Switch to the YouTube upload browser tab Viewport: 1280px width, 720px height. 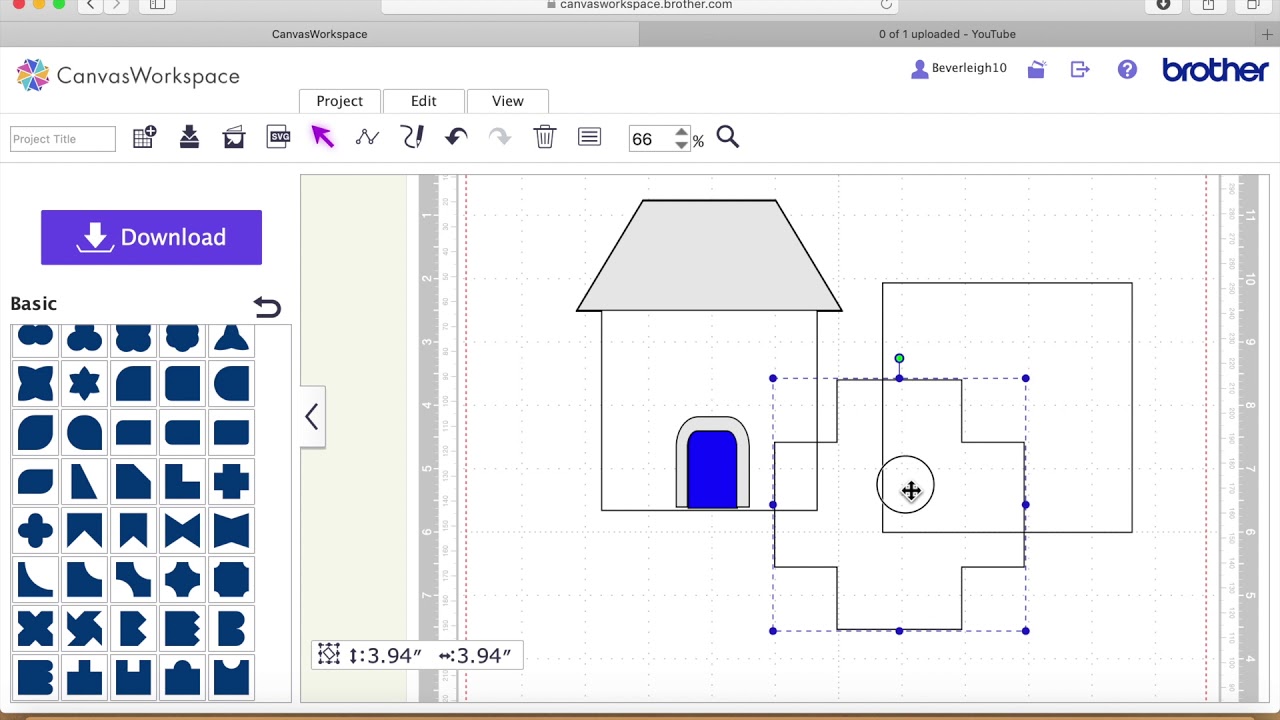[947, 34]
